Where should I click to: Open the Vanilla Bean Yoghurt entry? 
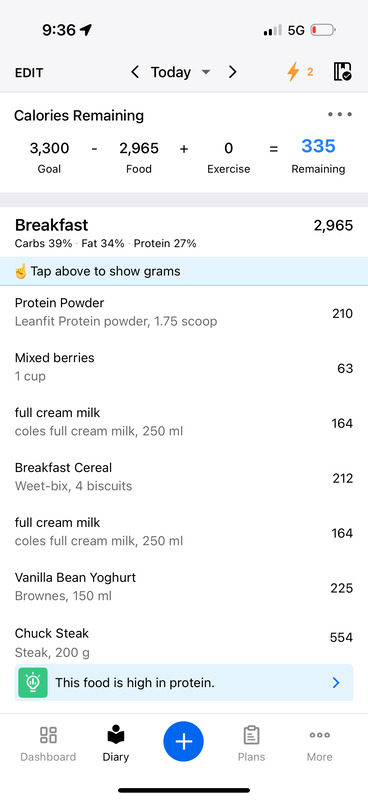184,587
